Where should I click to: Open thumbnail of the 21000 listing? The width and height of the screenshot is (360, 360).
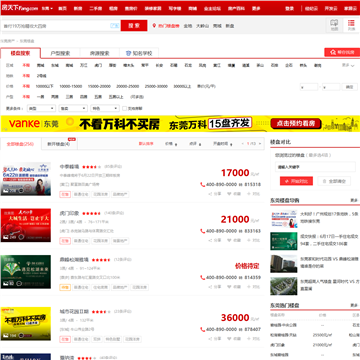point(26,225)
